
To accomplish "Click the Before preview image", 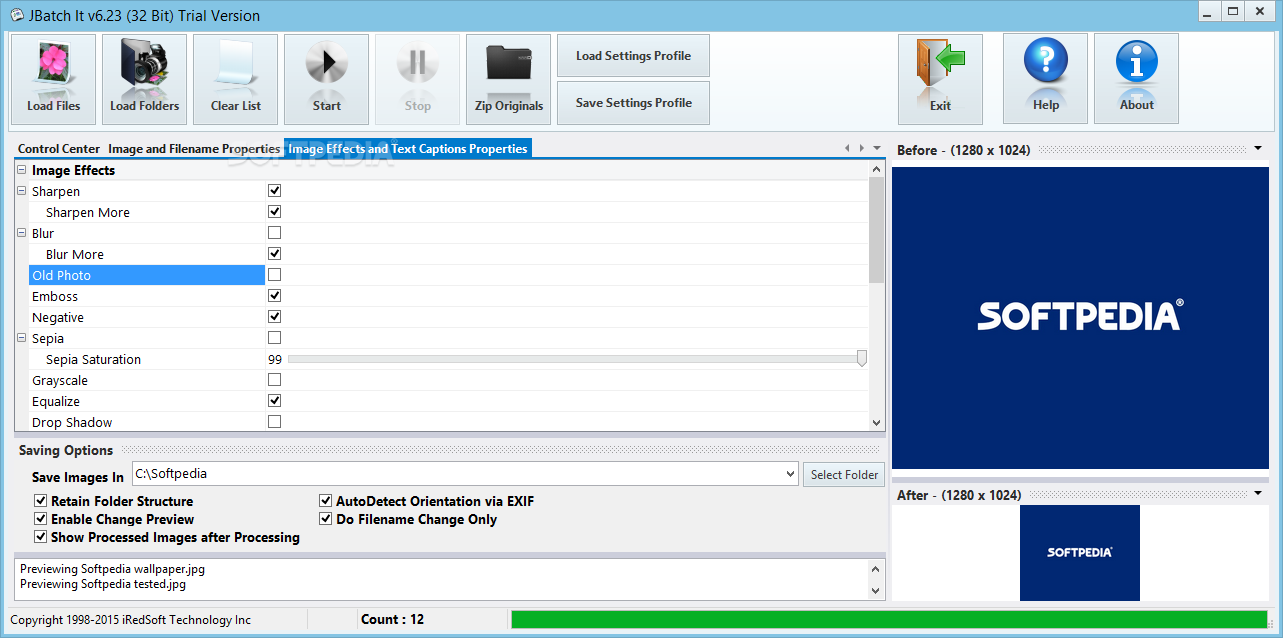I will [x=1079, y=317].
